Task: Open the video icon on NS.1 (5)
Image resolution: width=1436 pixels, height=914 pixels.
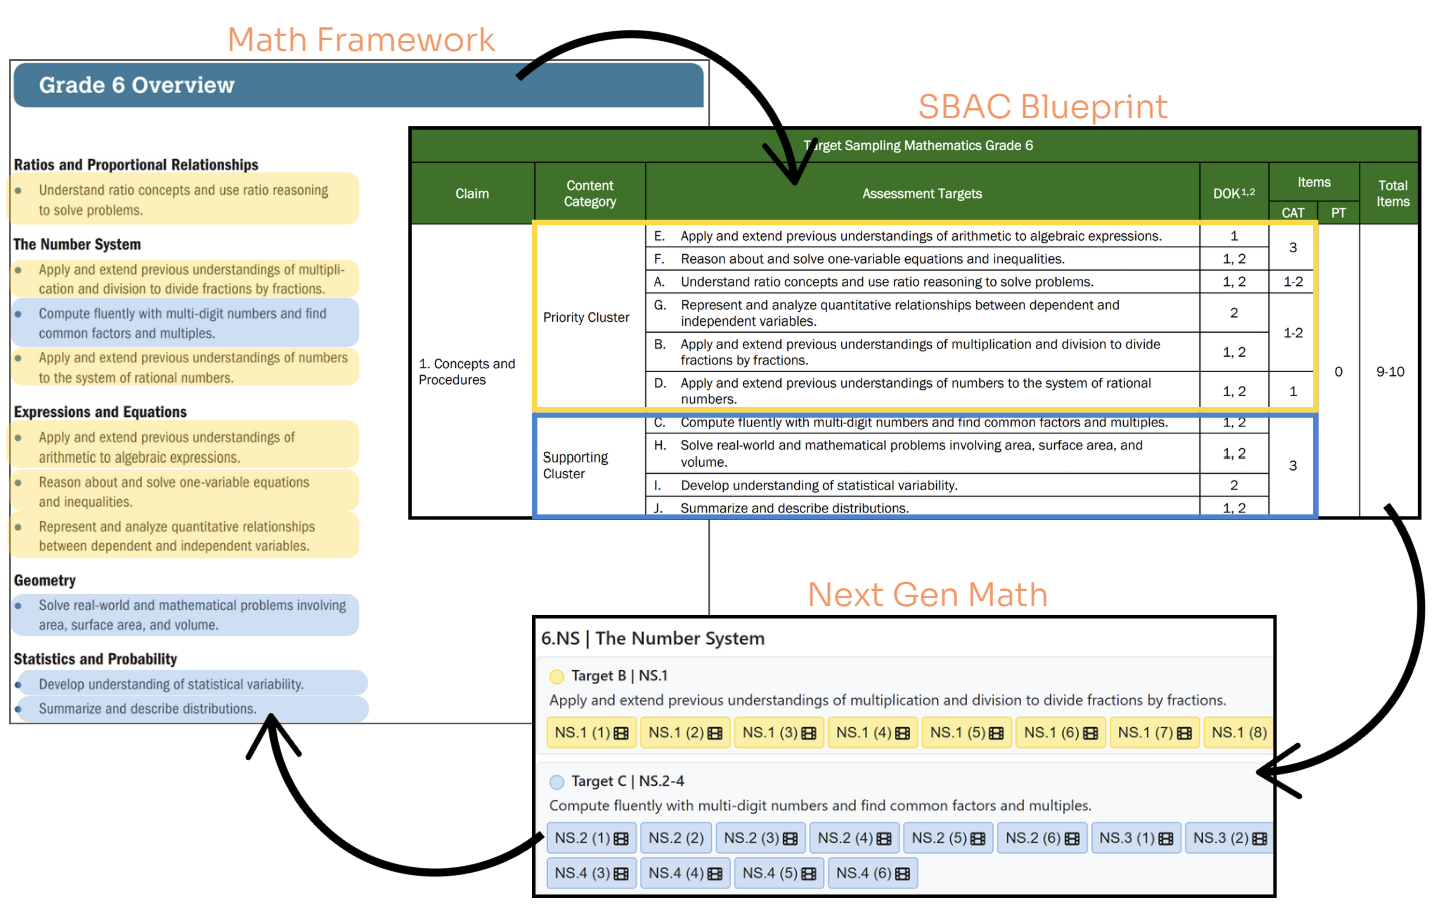Action: coord(996,733)
